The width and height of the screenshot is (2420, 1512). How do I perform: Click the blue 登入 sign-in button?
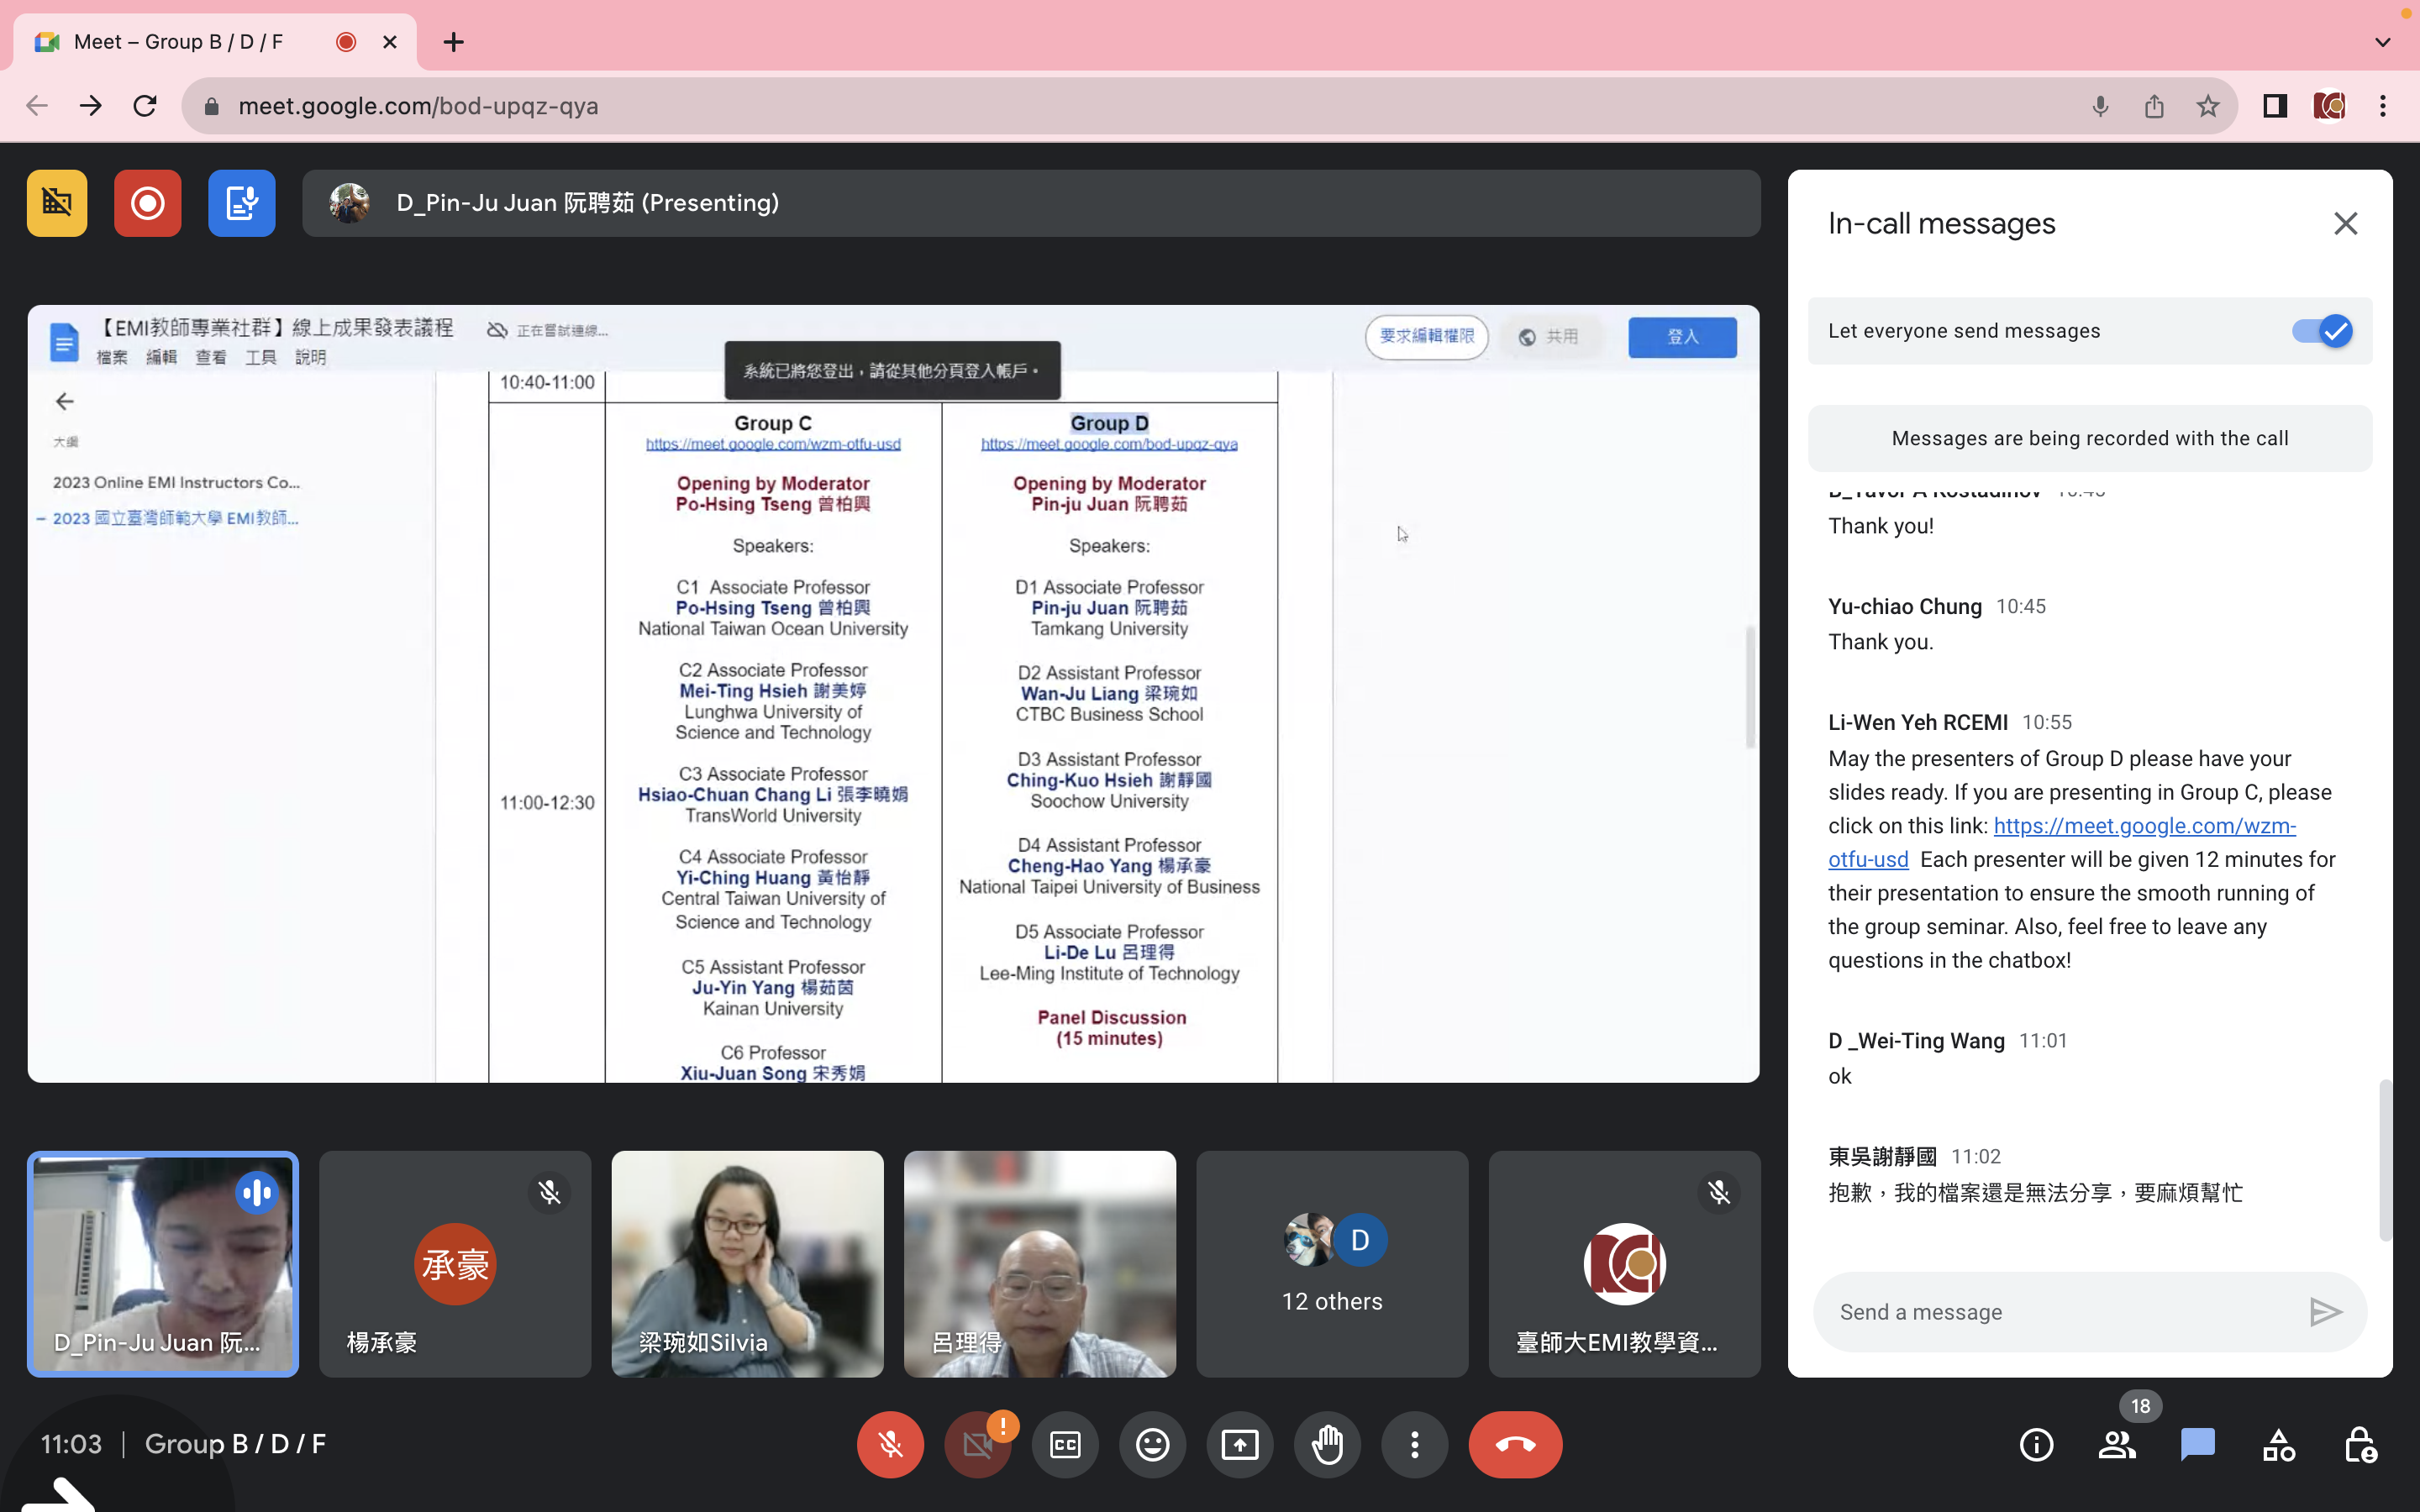click(1682, 337)
